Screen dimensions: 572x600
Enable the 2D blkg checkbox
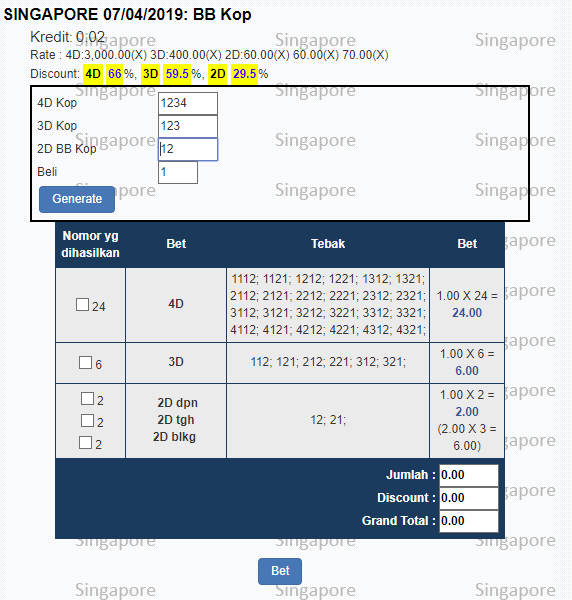point(85,442)
